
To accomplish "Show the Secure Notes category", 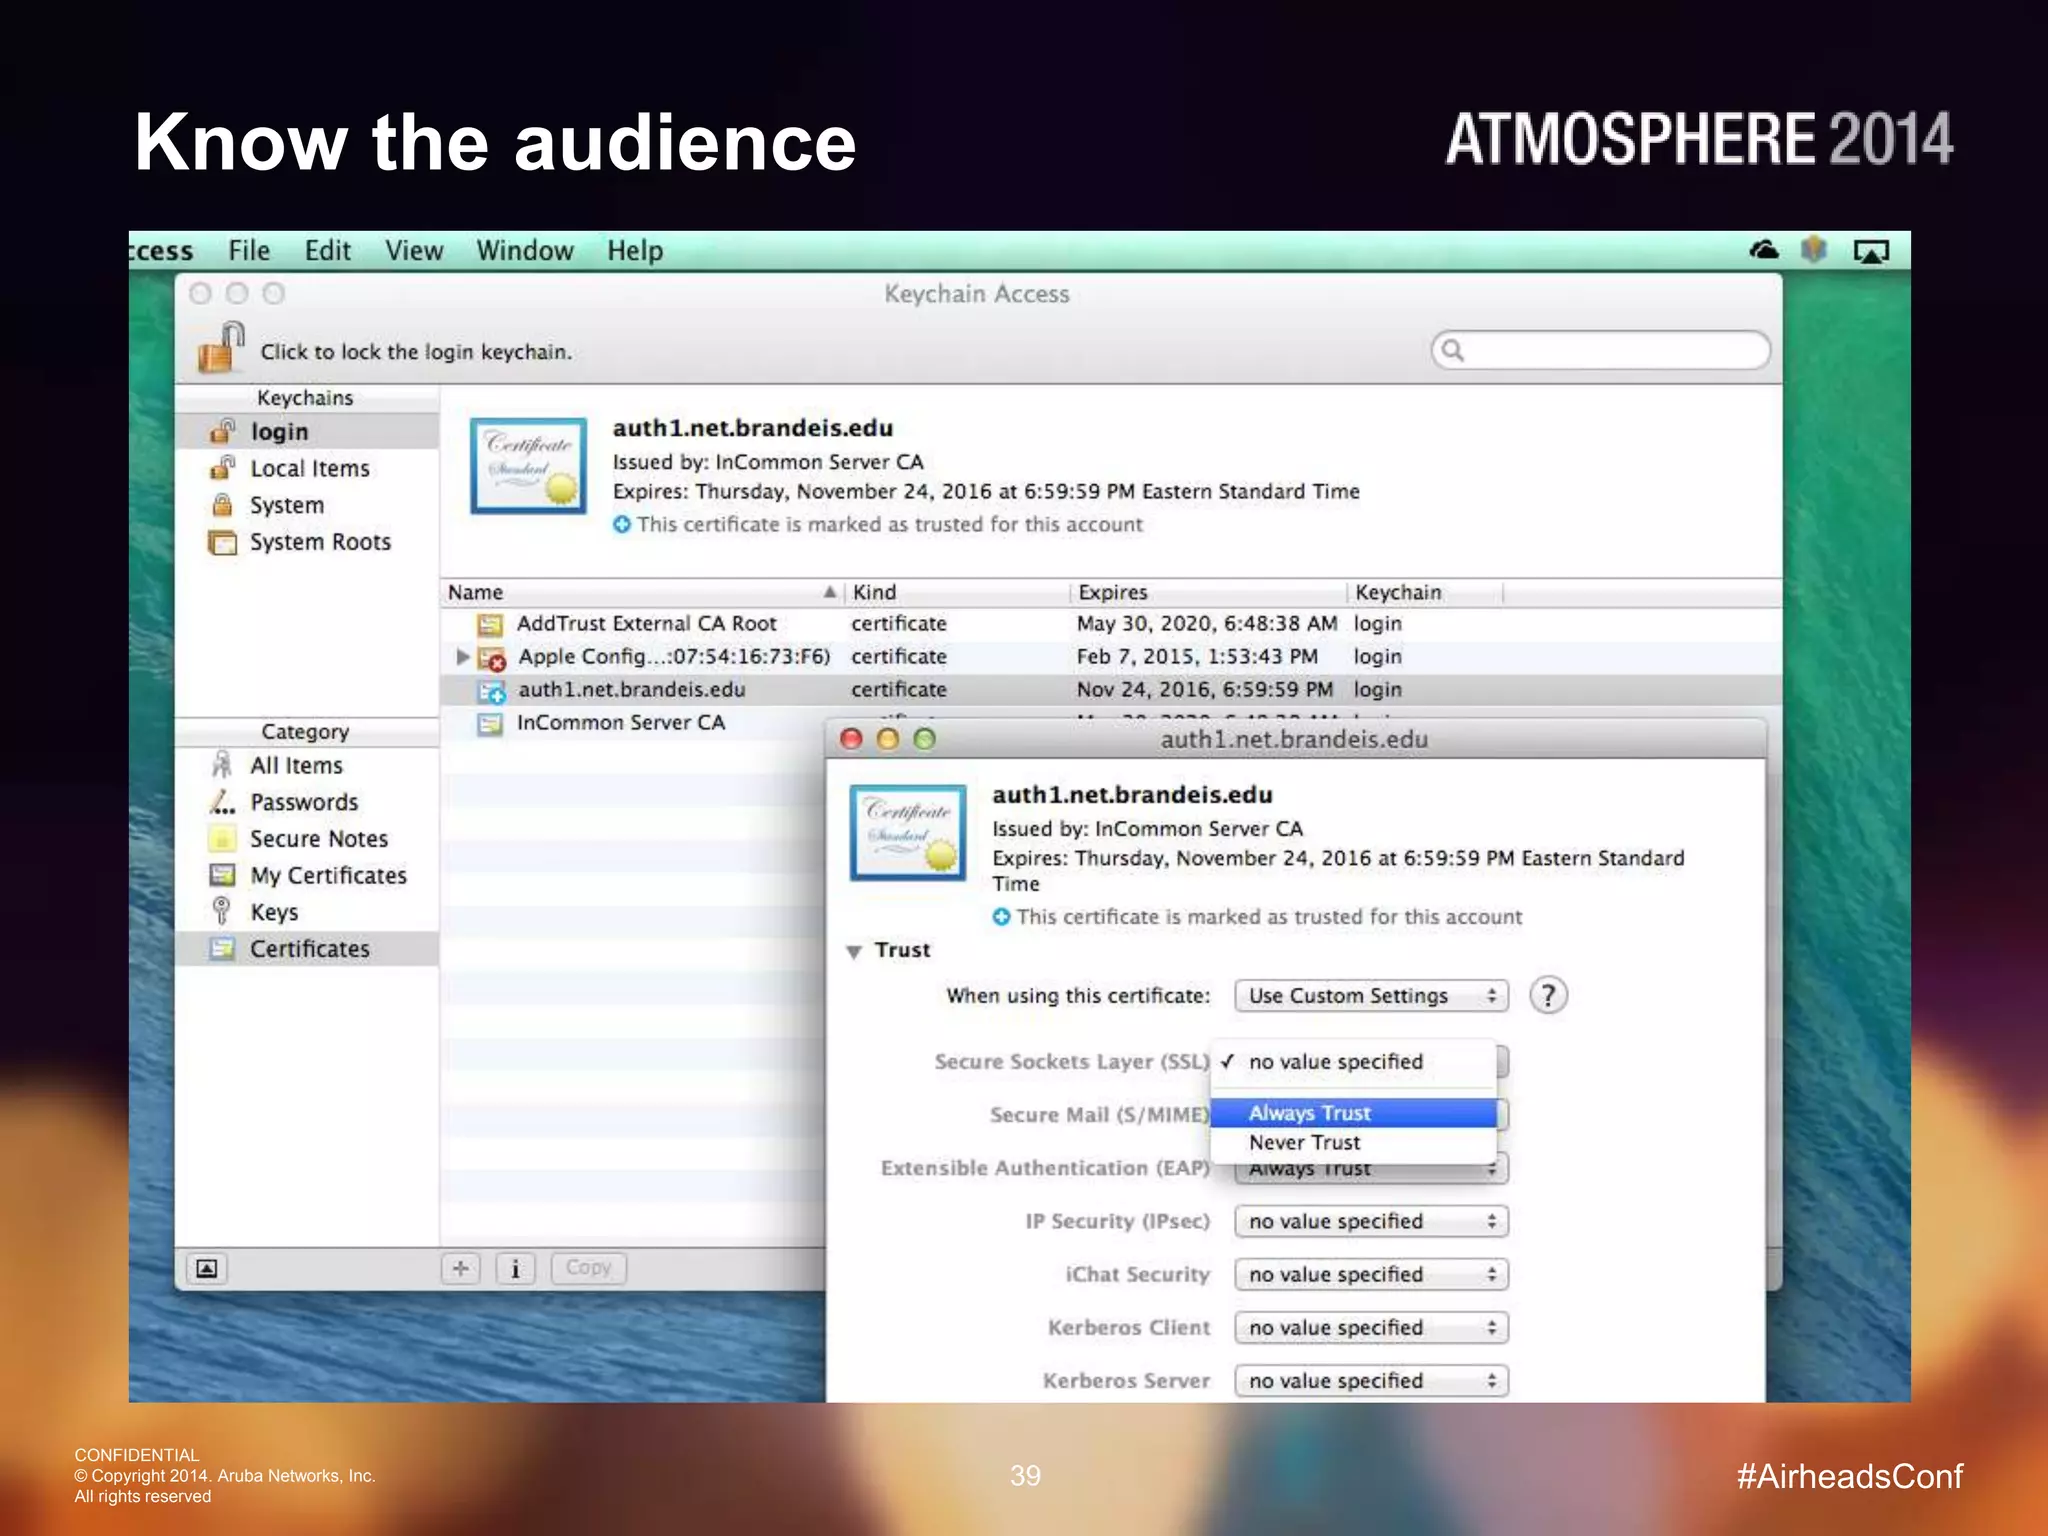I will pyautogui.click(x=307, y=839).
